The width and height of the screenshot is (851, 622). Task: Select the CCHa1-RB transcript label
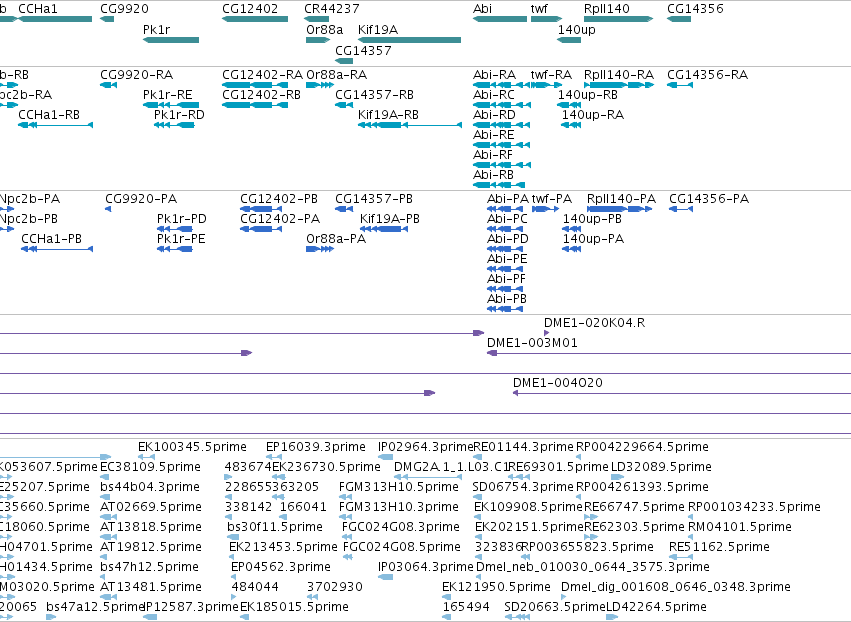49,115
